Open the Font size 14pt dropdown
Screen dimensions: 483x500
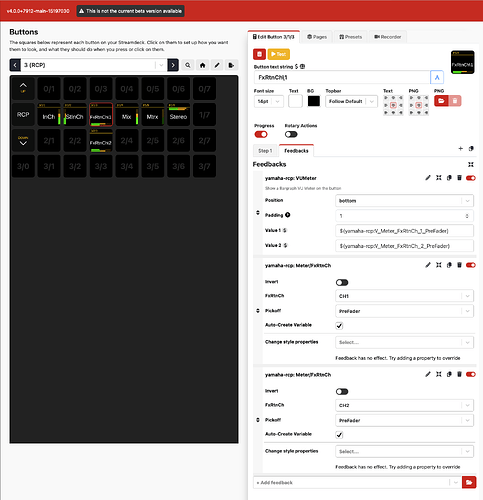pyautogui.click(x=269, y=101)
